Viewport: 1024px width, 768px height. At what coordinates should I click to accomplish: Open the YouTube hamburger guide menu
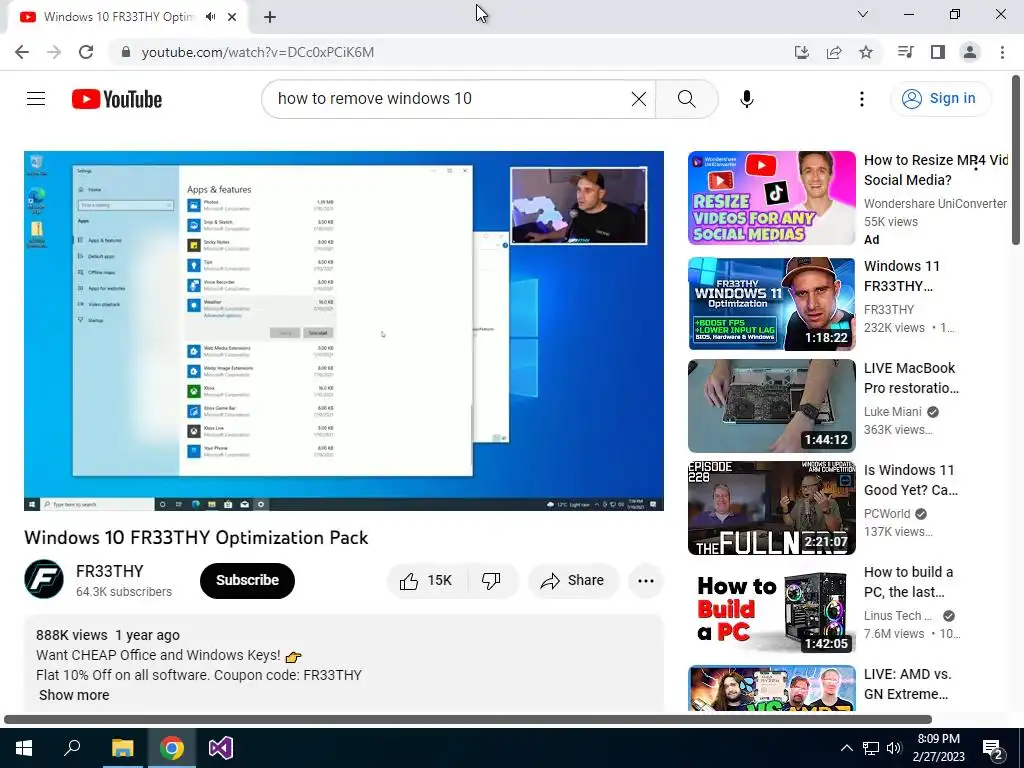coord(36,99)
